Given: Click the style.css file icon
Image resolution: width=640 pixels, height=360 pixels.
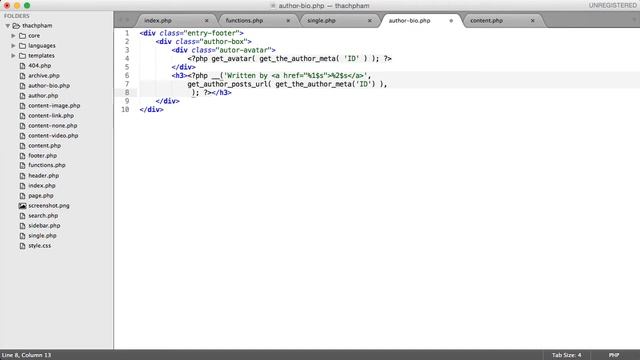Looking at the screenshot, I should pos(22,246).
